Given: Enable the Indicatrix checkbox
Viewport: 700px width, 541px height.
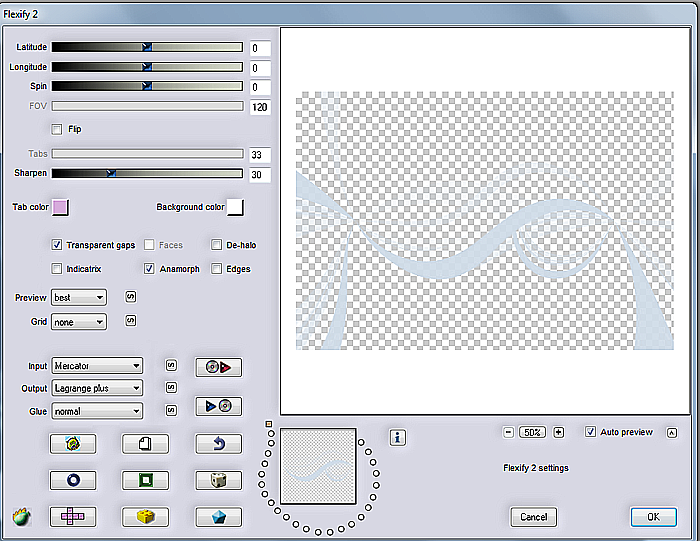Looking at the screenshot, I should [57, 269].
